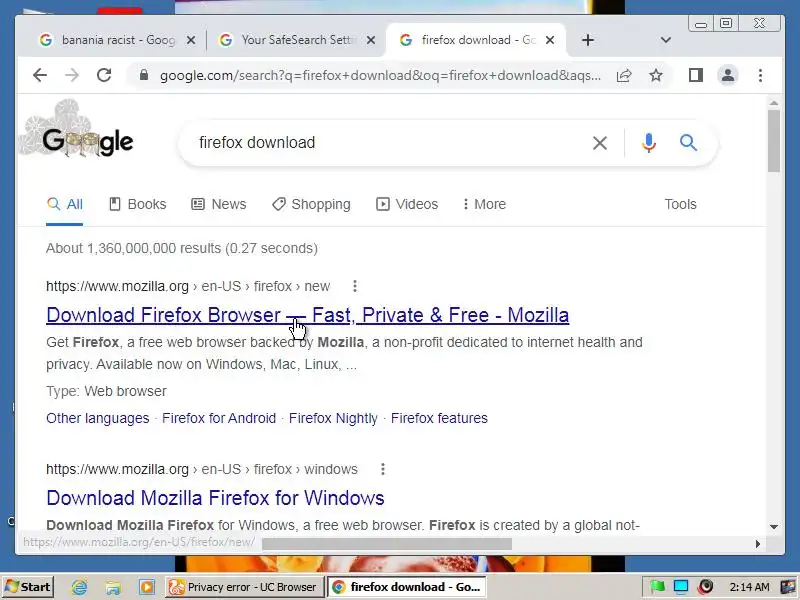This screenshot has width=800, height=600.
Task: Filter results by News
Action: [x=218, y=205]
